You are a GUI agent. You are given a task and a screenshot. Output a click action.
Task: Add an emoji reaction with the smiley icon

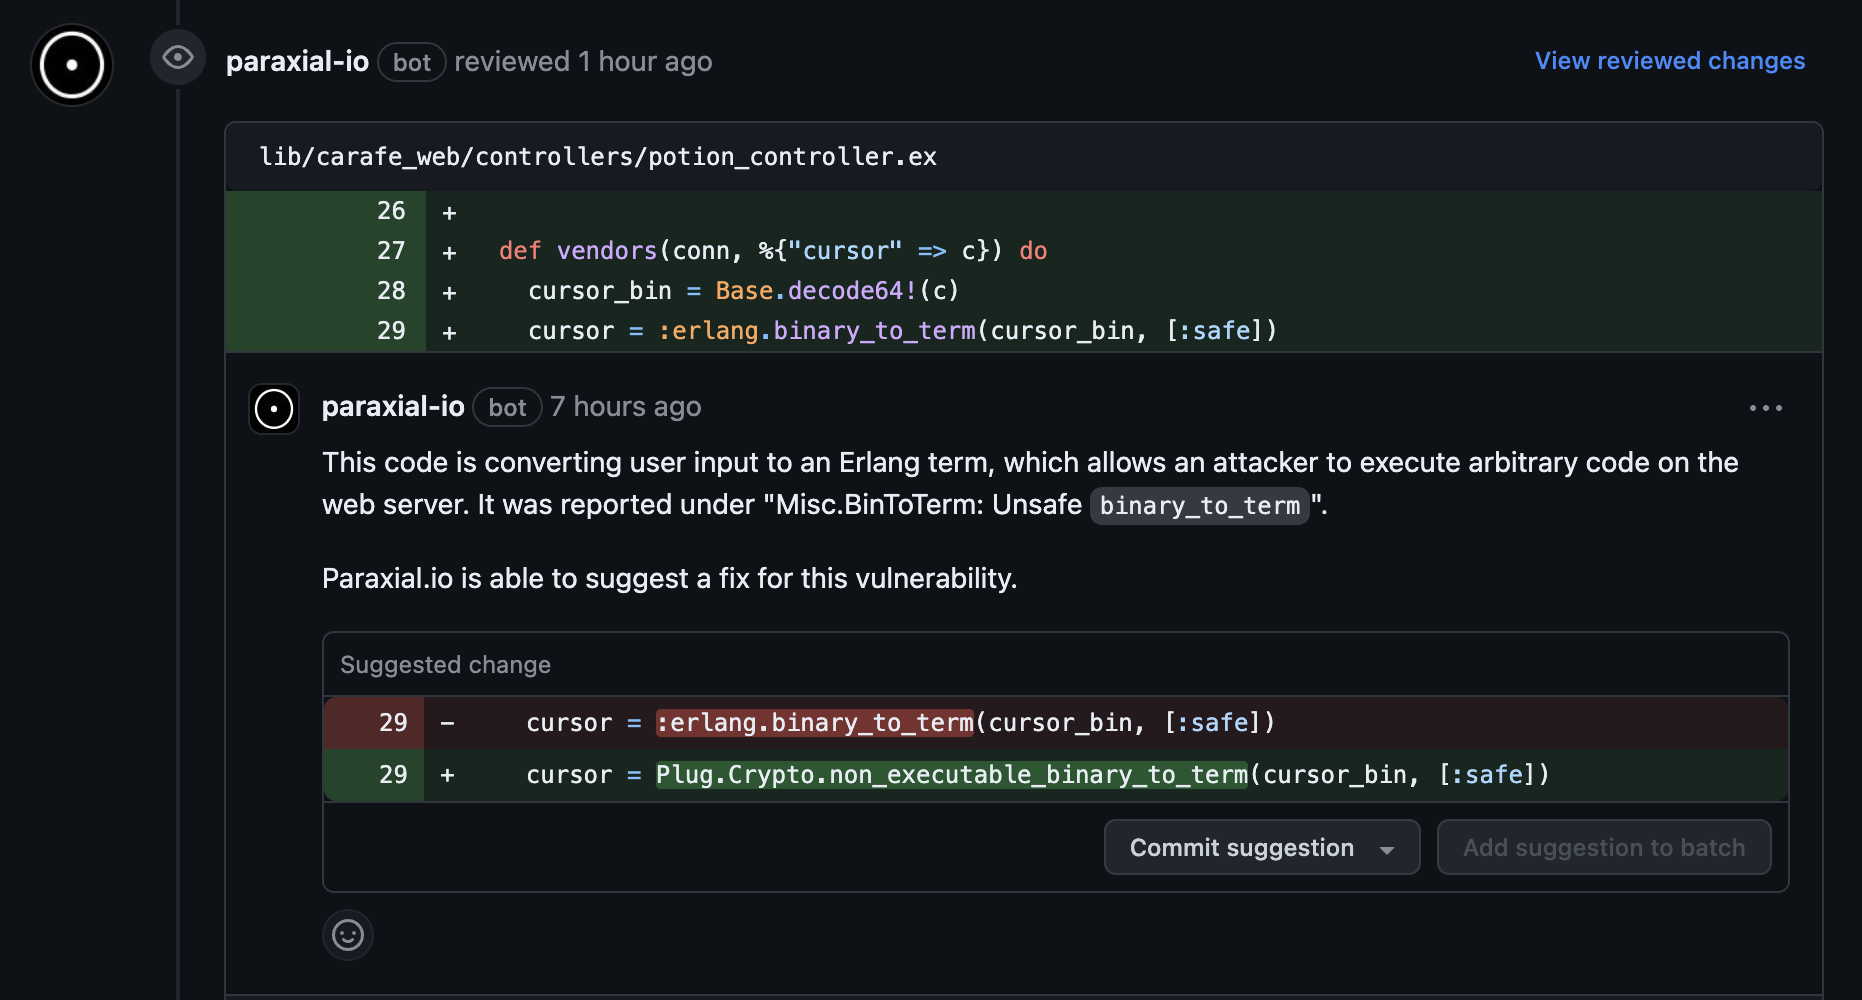348,935
